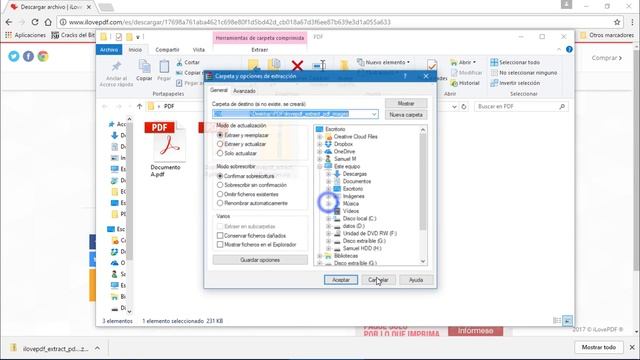This screenshot has height=360, width=640.
Task: Open Vista ribbon tab
Action: pos(199,49)
